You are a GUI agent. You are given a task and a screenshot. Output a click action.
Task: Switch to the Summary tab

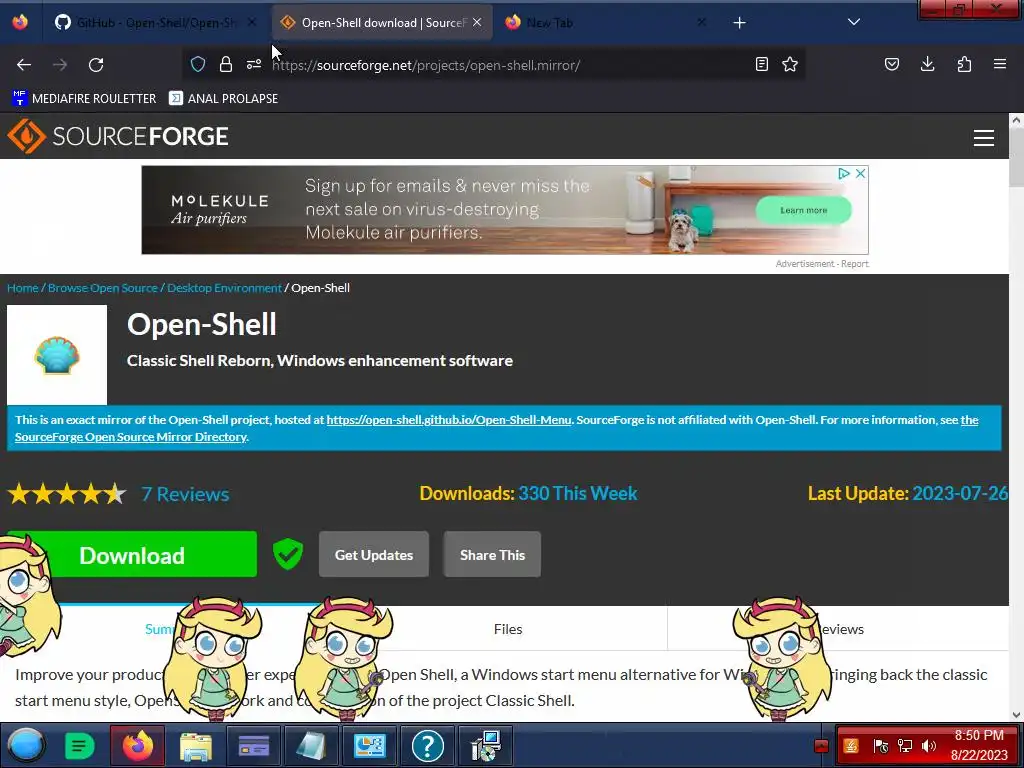[161, 629]
